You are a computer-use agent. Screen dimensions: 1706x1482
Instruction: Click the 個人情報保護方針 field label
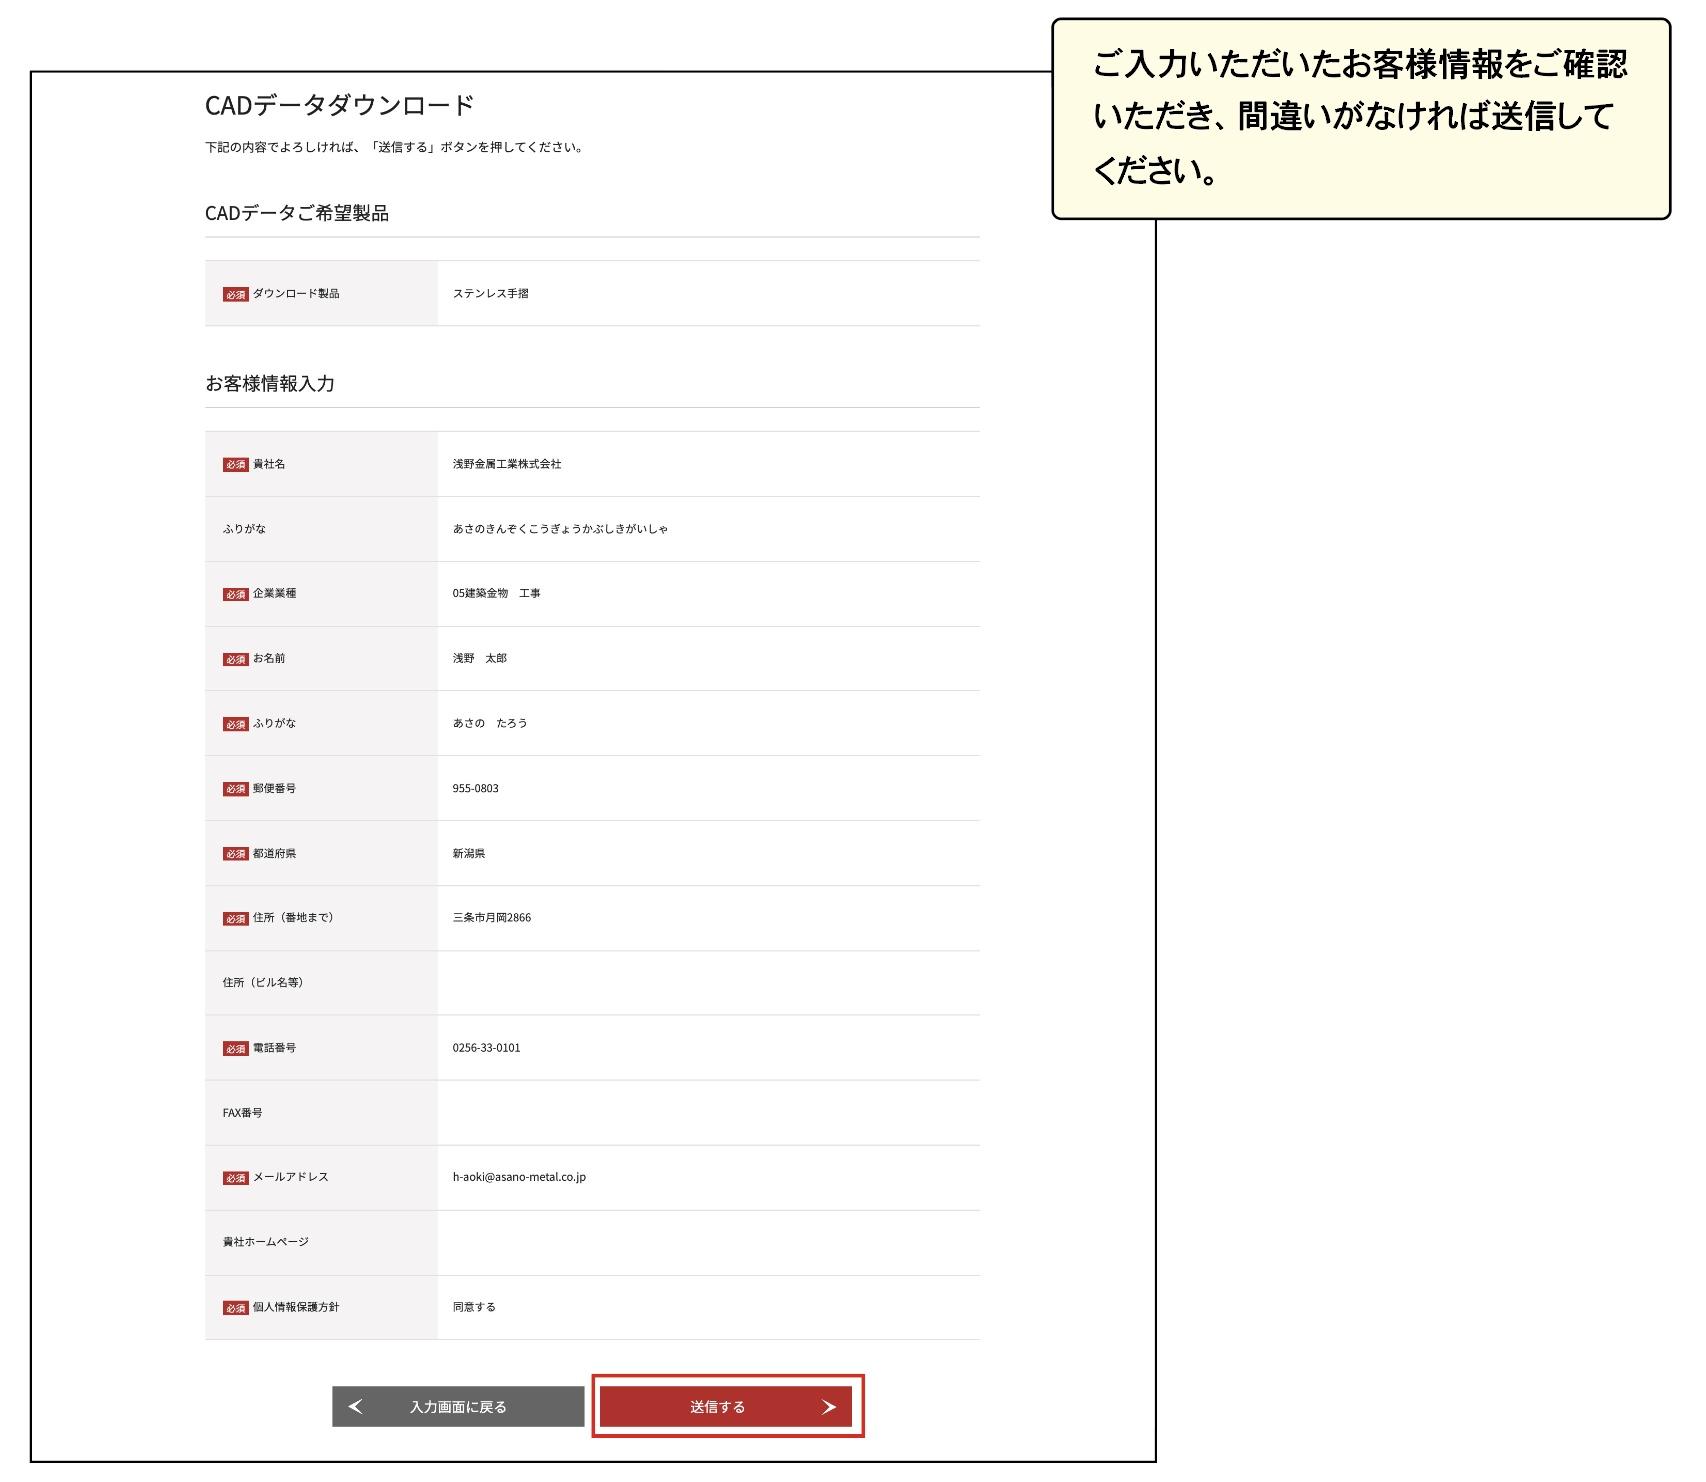pyautogui.click(x=296, y=1307)
